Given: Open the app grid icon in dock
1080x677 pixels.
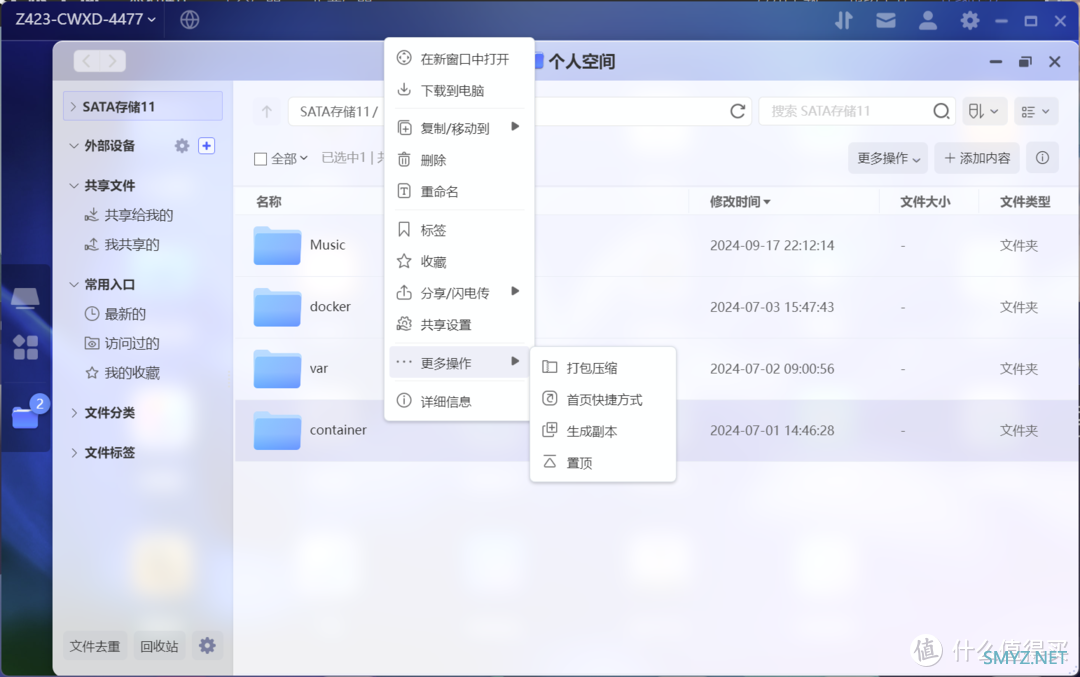Looking at the screenshot, I should pyautogui.click(x=25, y=347).
